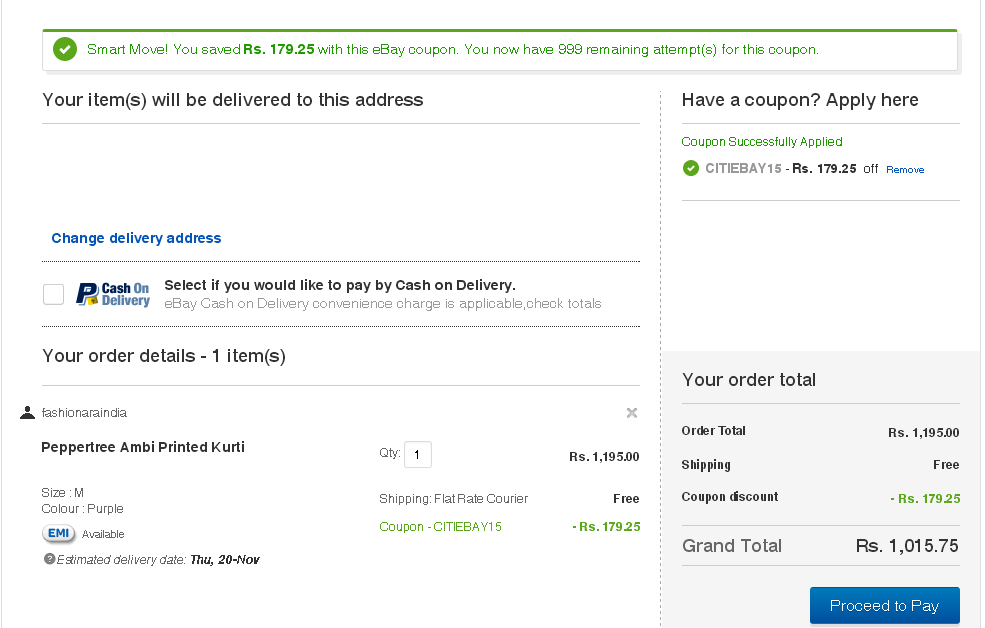Remove item using the gray X icon
The width and height of the screenshot is (985, 628).
click(x=632, y=413)
